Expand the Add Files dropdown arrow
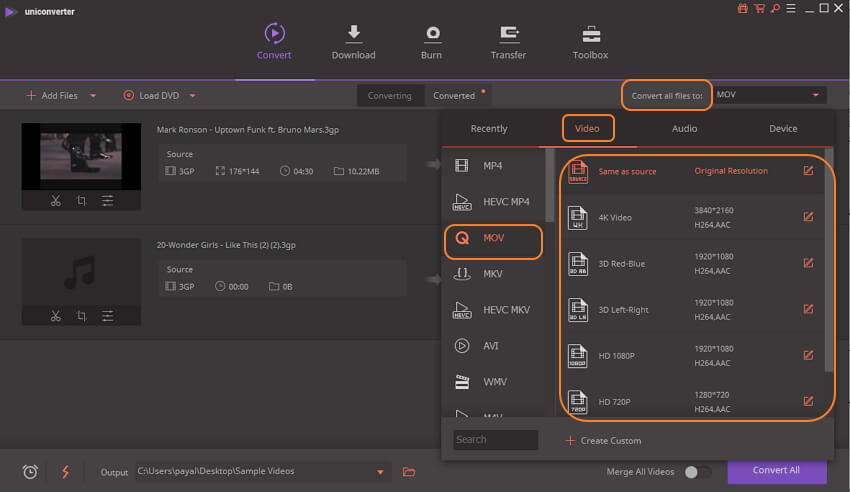 93,96
